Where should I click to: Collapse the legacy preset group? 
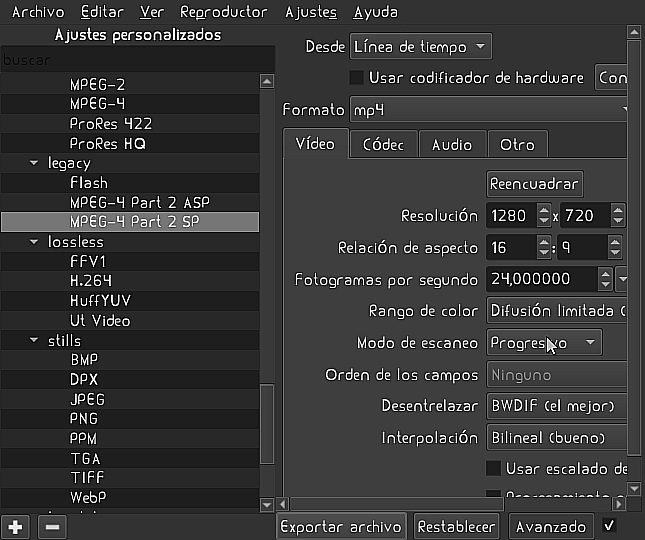point(35,163)
